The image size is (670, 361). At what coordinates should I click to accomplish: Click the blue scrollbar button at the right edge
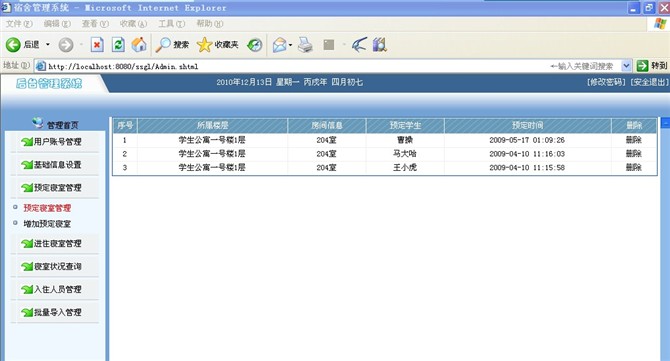[665, 123]
